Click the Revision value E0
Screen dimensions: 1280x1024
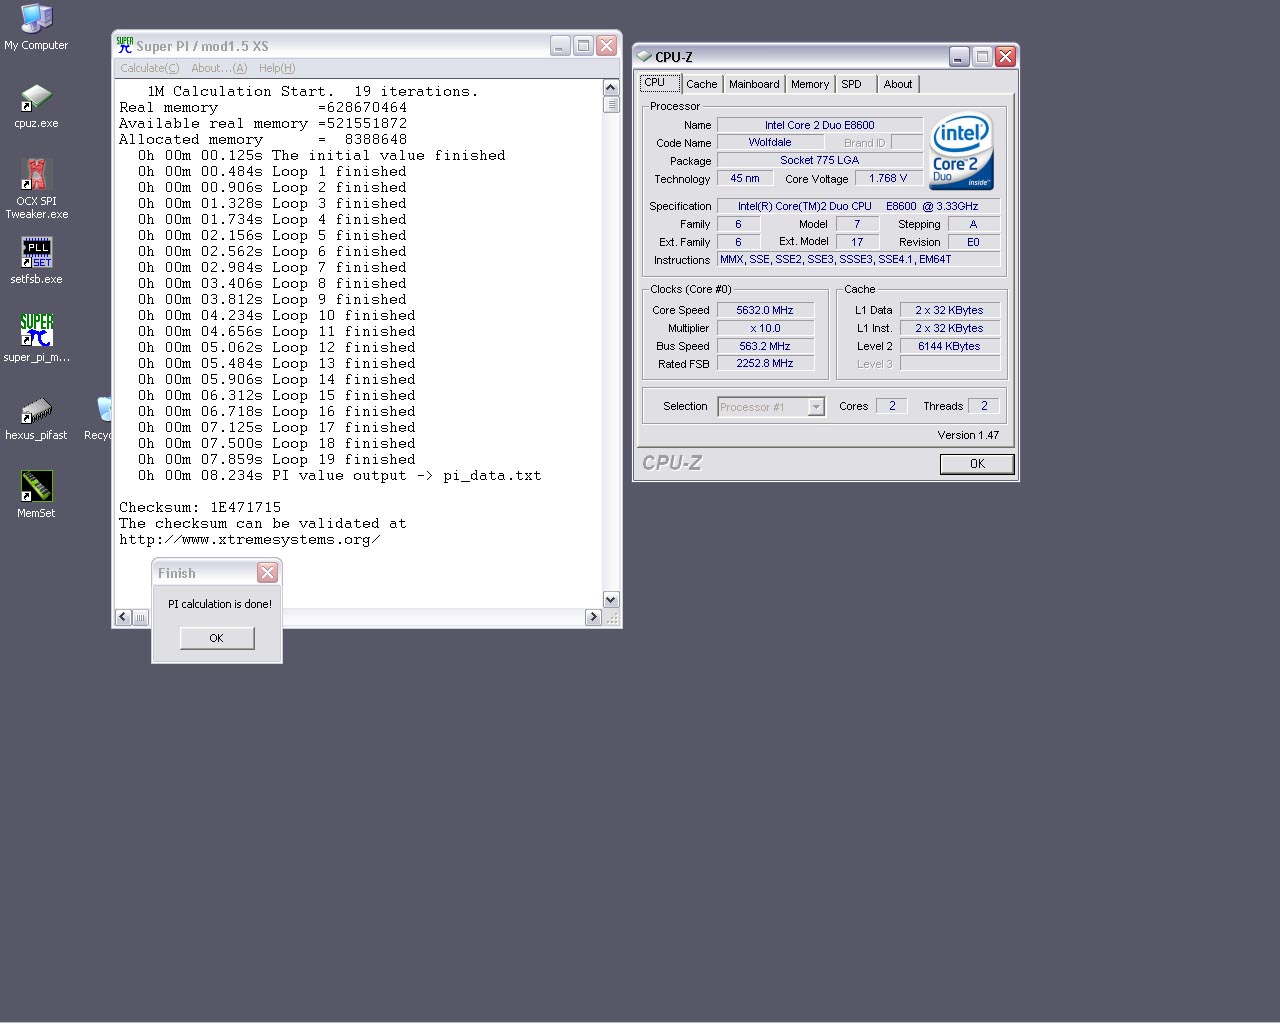(973, 242)
